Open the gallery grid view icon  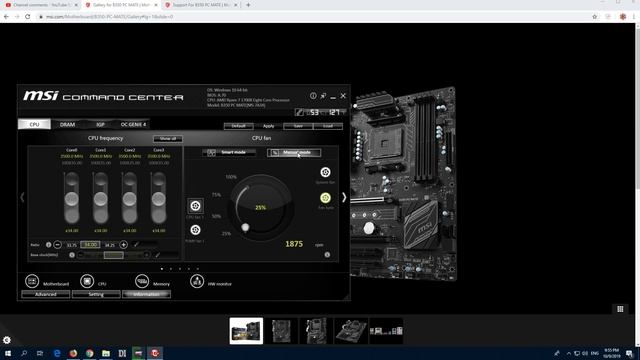point(620,309)
